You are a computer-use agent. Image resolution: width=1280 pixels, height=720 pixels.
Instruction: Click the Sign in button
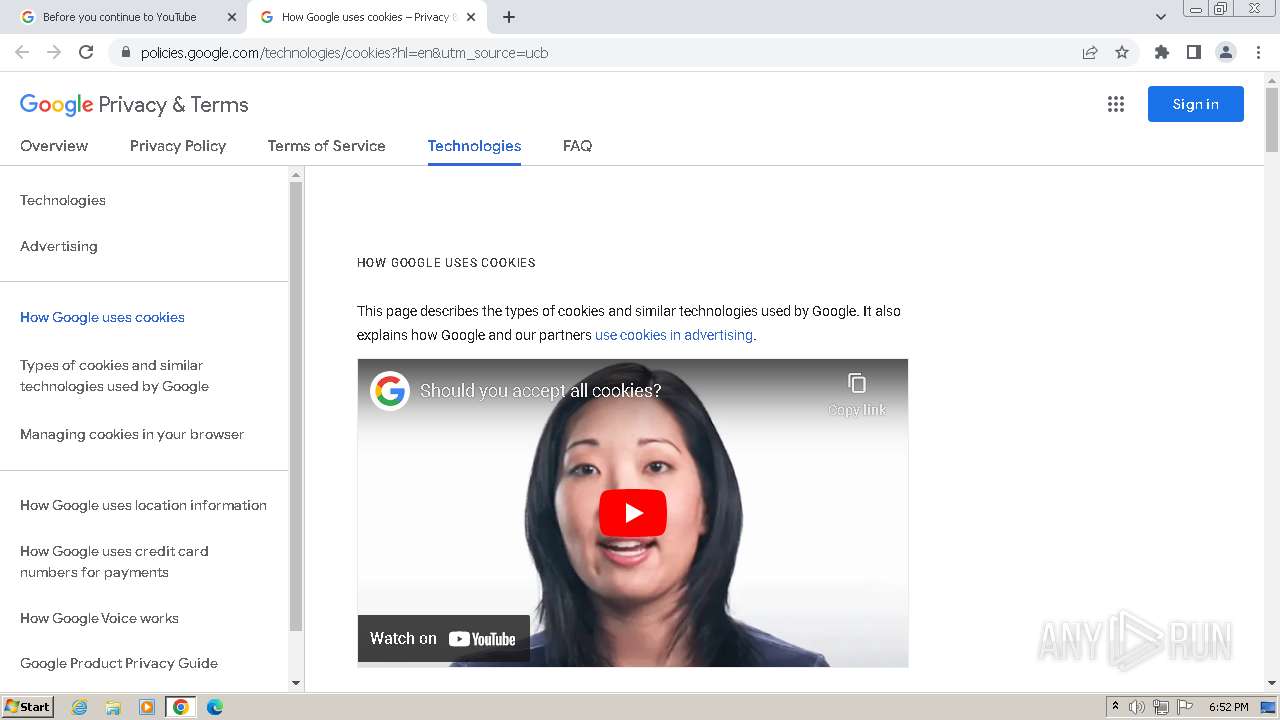tap(1195, 104)
